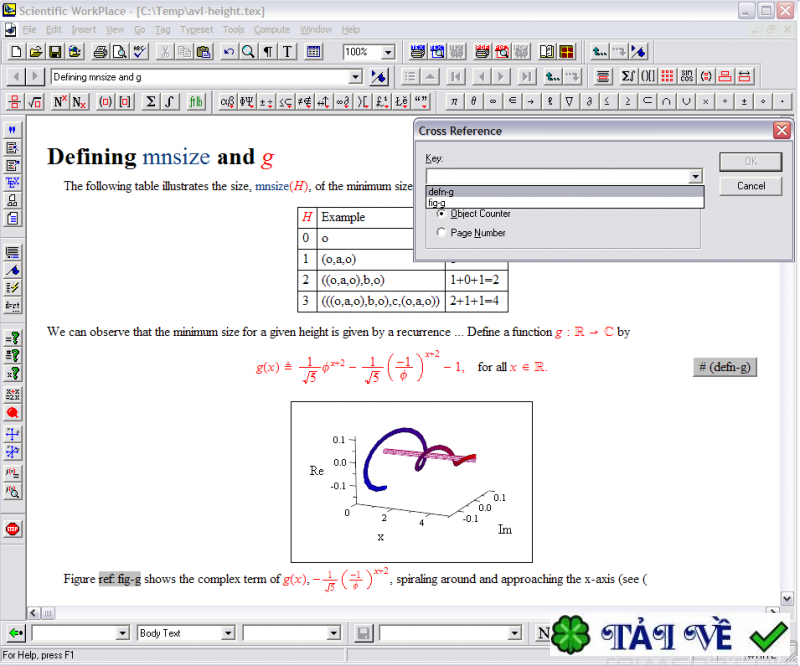Open the Typeset menu
This screenshot has height=666, width=800.
[x=197, y=30]
